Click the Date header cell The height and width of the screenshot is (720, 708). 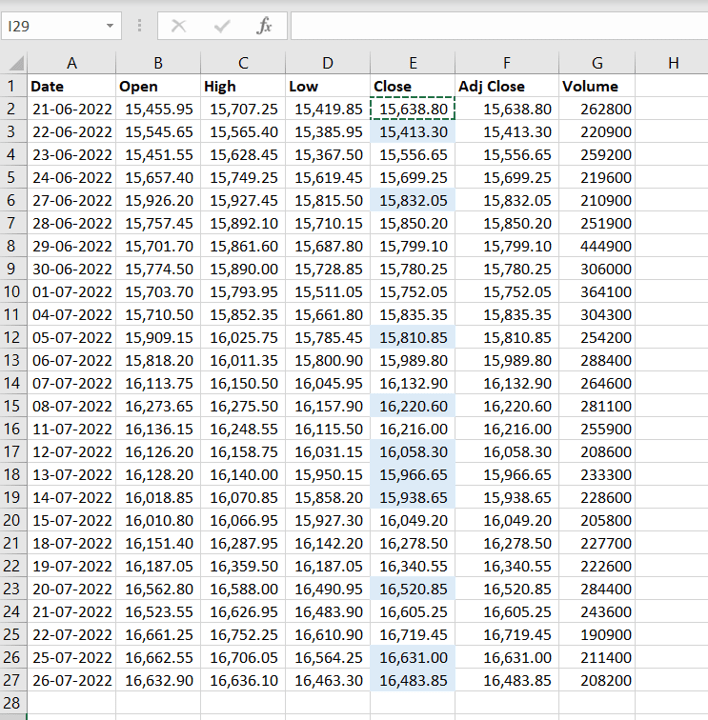click(x=72, y=86)
